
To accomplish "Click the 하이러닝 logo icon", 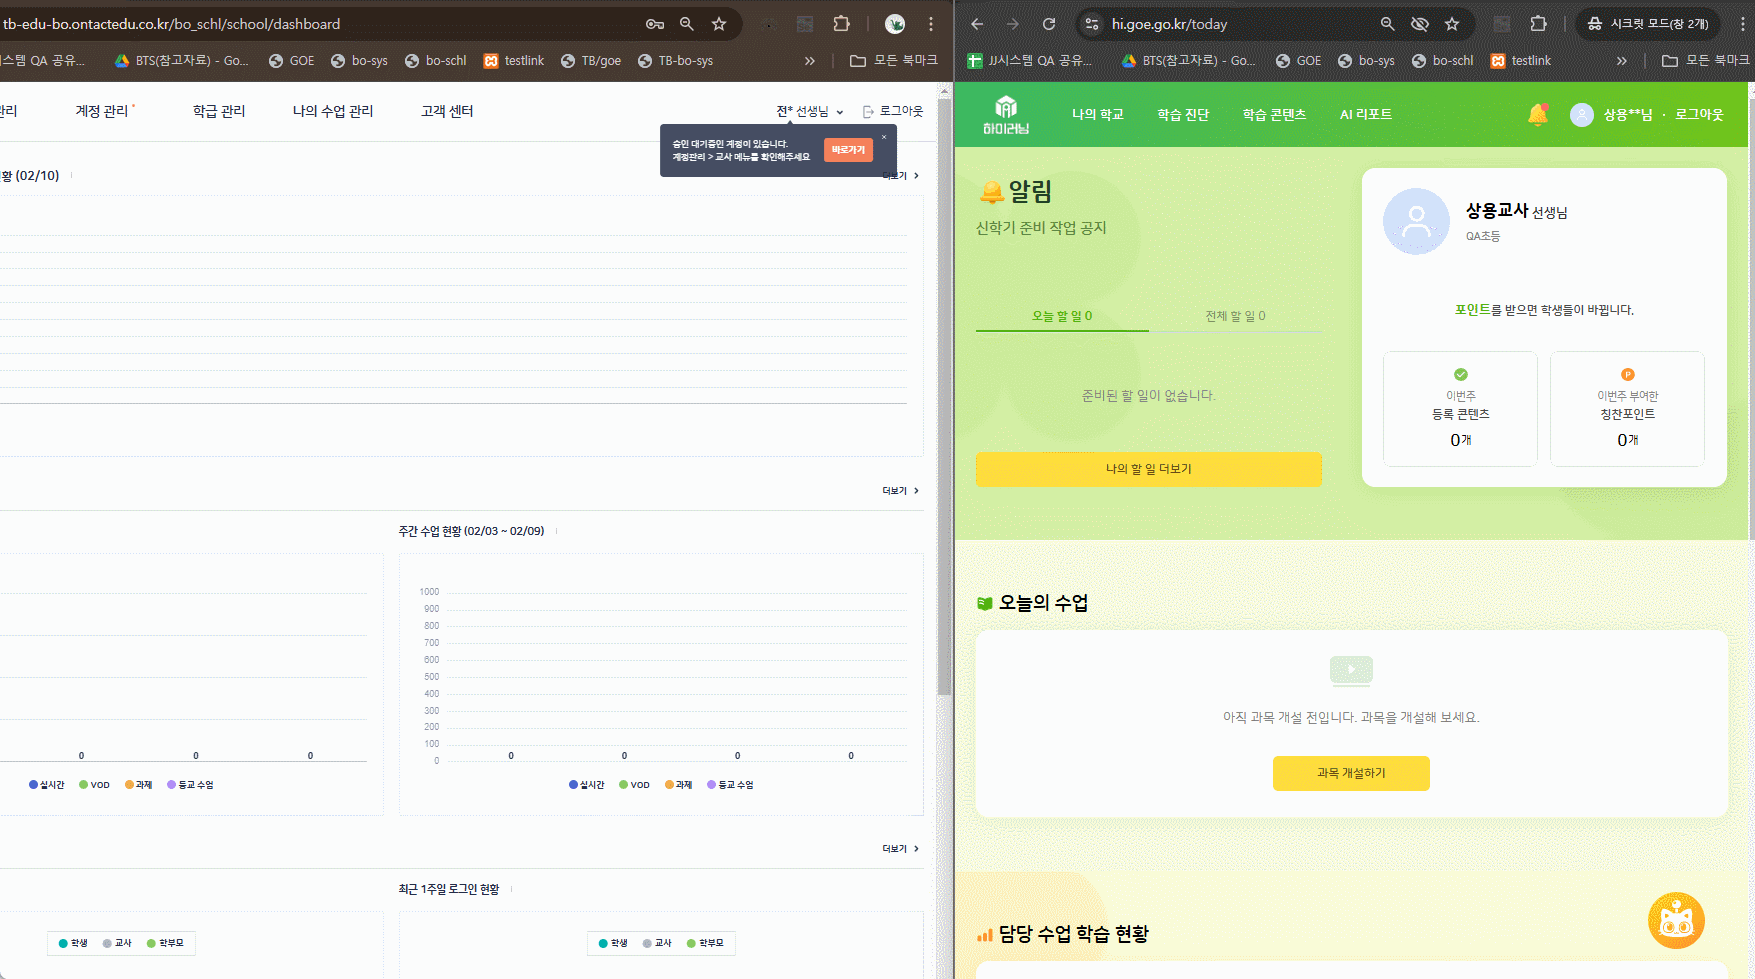I will pyautogui.click(x=1005, y=114).
